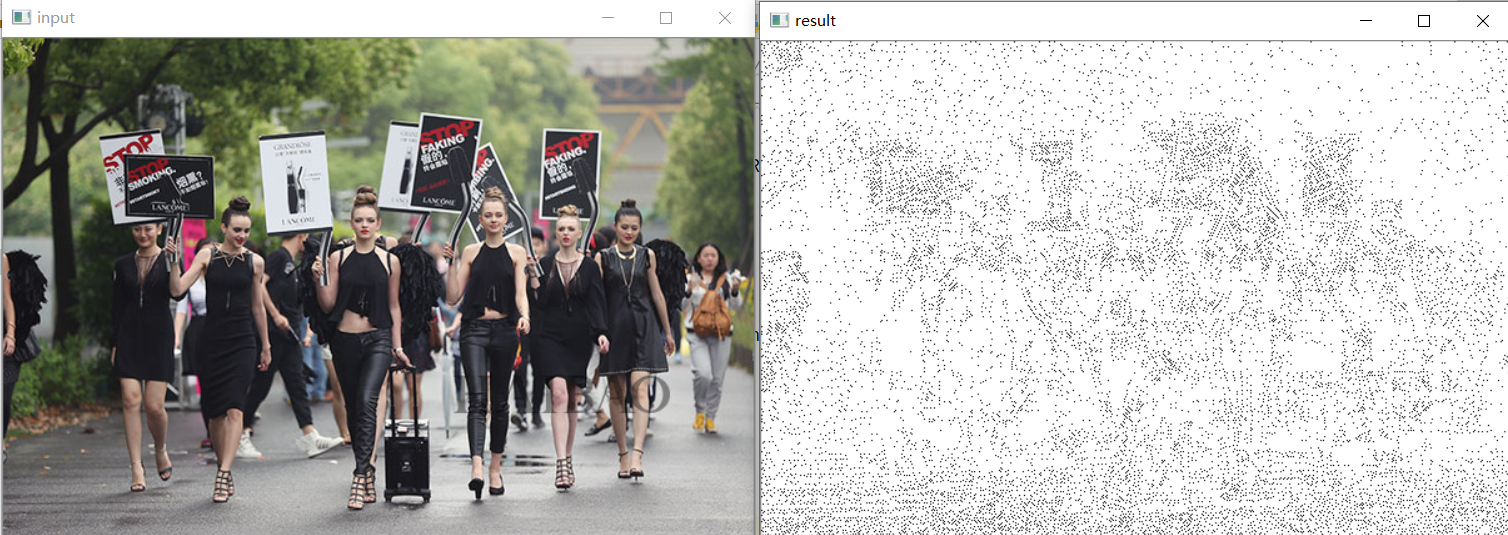
Task: Maximize the input window
Action: coord(666,18)
